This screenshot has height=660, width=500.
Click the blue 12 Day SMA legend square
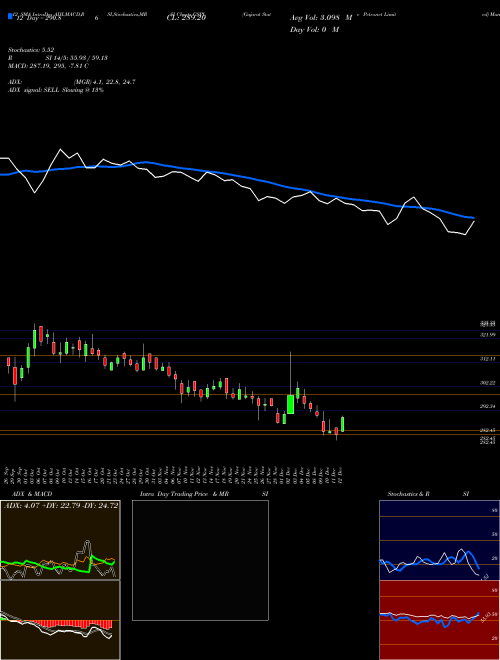click(10, 16)
